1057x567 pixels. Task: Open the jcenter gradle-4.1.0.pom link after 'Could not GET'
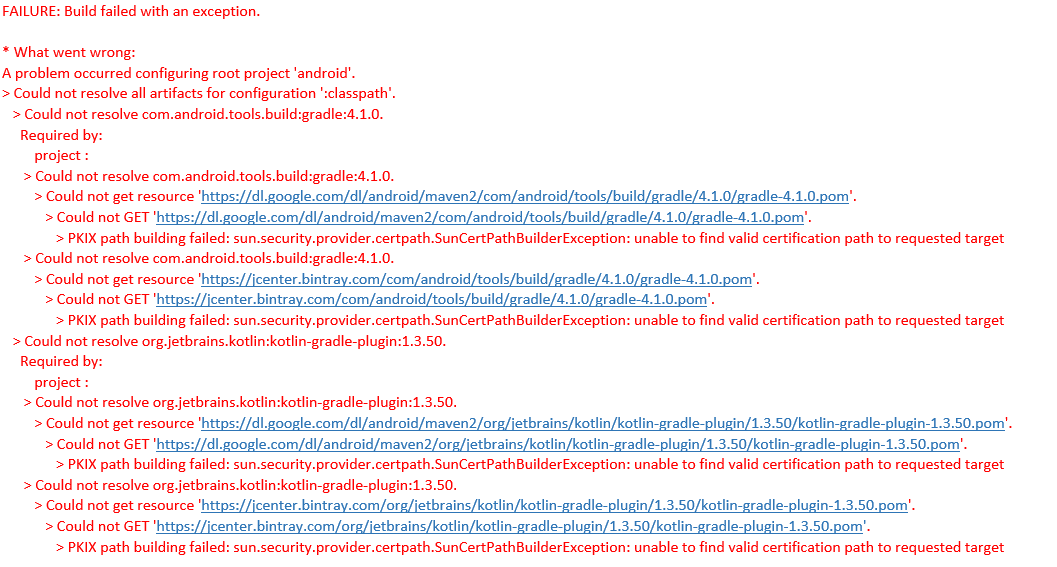point(432,299)
